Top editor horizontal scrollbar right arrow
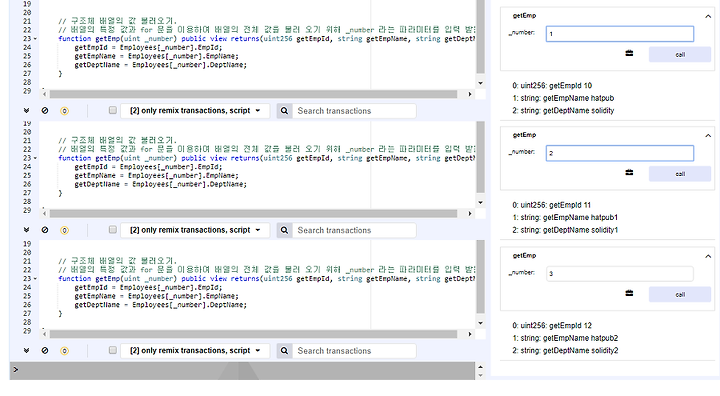The width and height of the screenshot is (720, 396). click(469, 94)
